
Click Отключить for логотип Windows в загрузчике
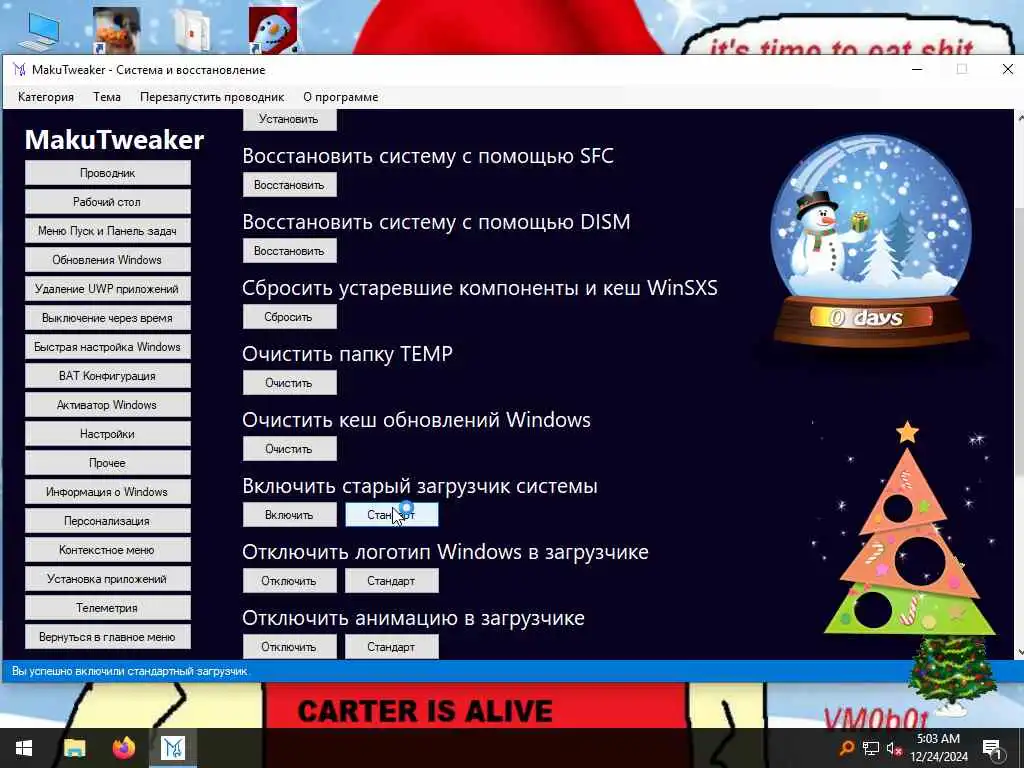coord(289,581)
